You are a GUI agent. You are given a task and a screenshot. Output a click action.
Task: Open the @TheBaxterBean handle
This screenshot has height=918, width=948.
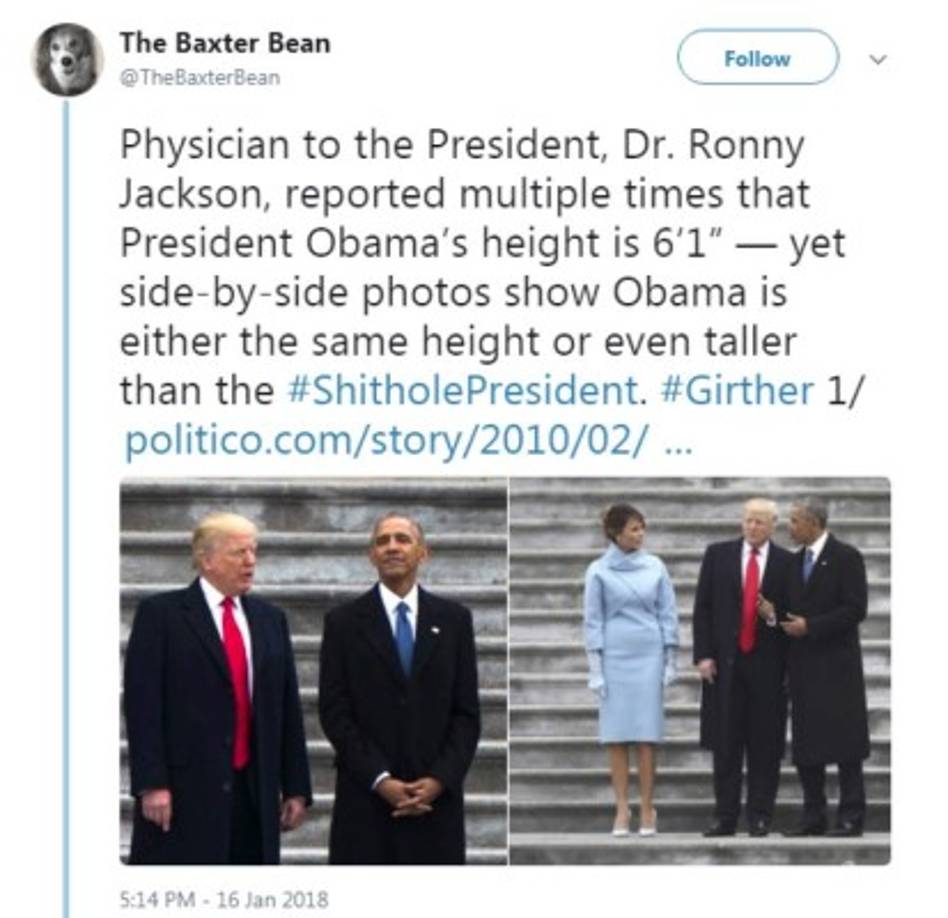click(200, 78)
